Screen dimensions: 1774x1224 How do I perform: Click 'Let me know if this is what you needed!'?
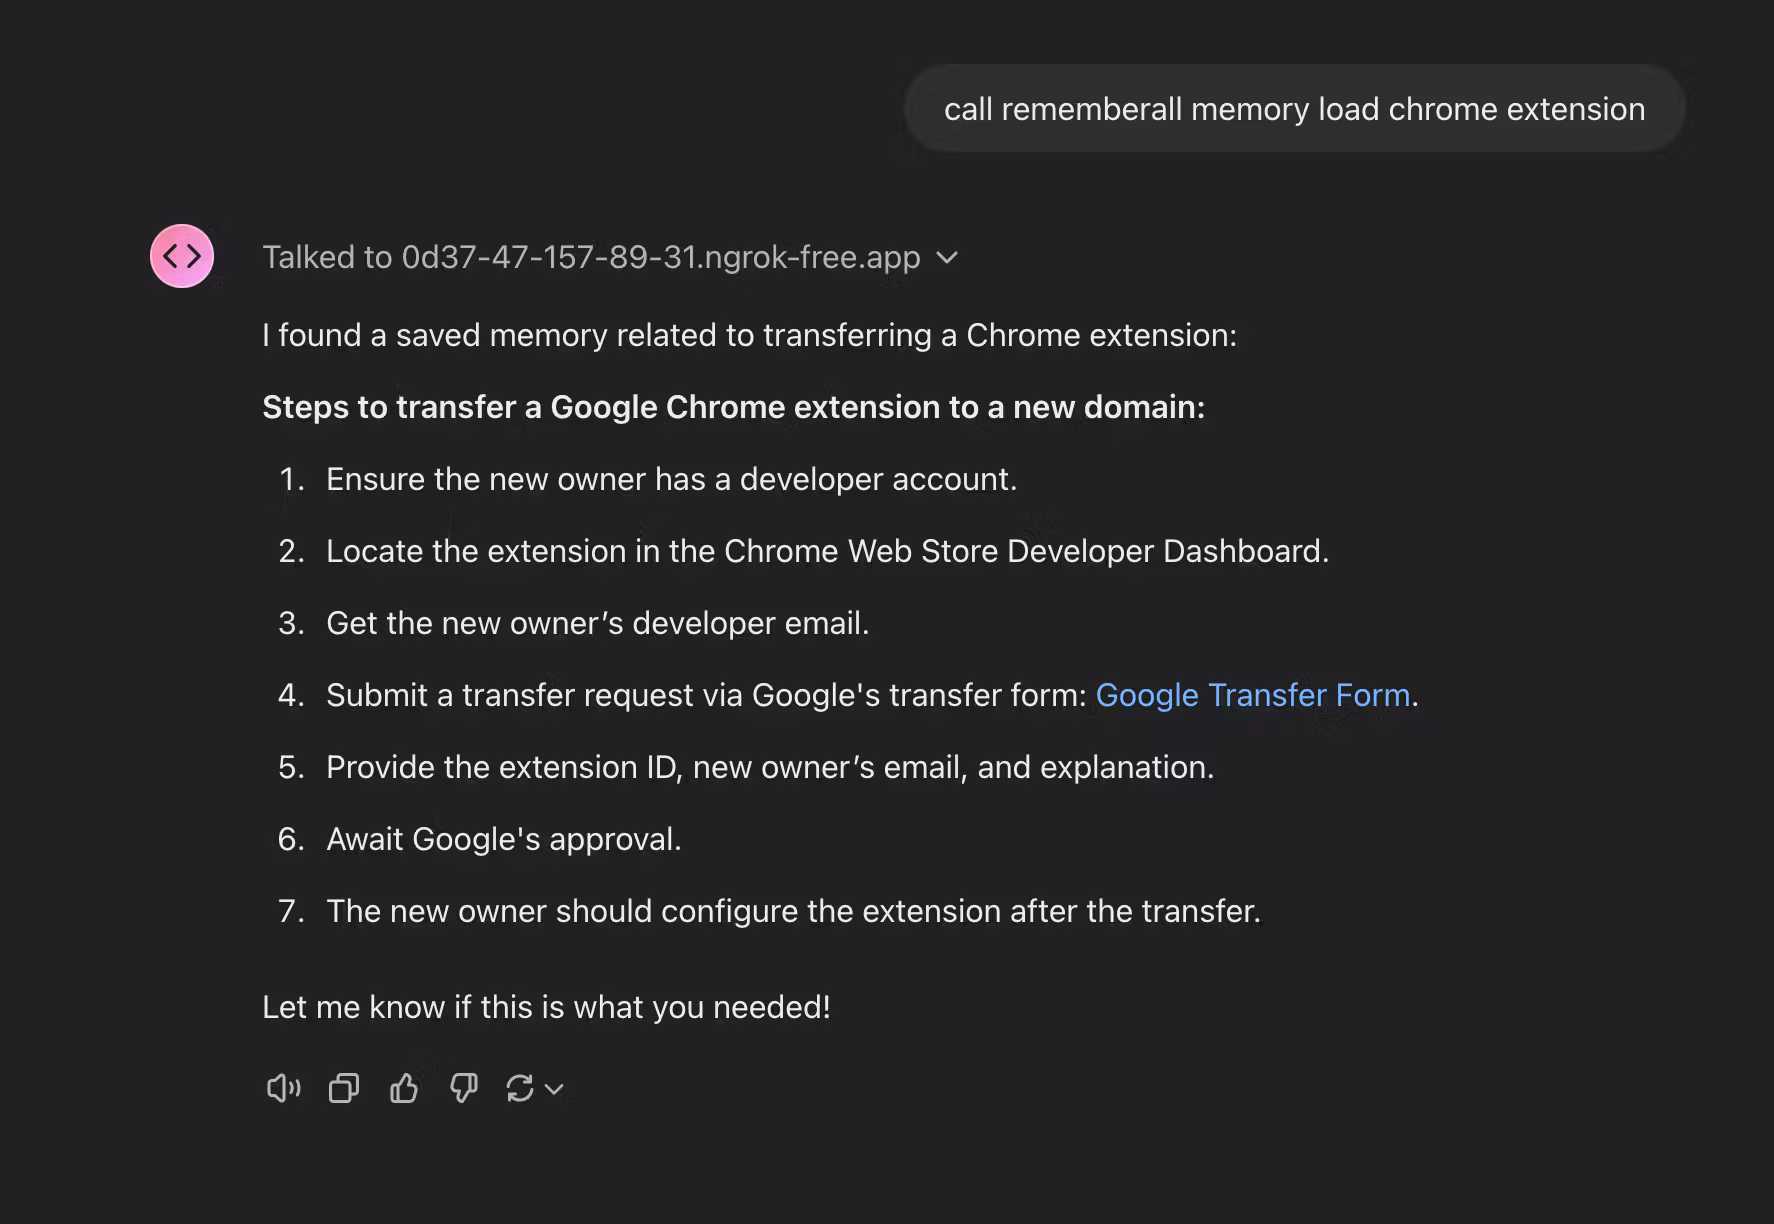pyautogui.click(x=546, y=1007)
